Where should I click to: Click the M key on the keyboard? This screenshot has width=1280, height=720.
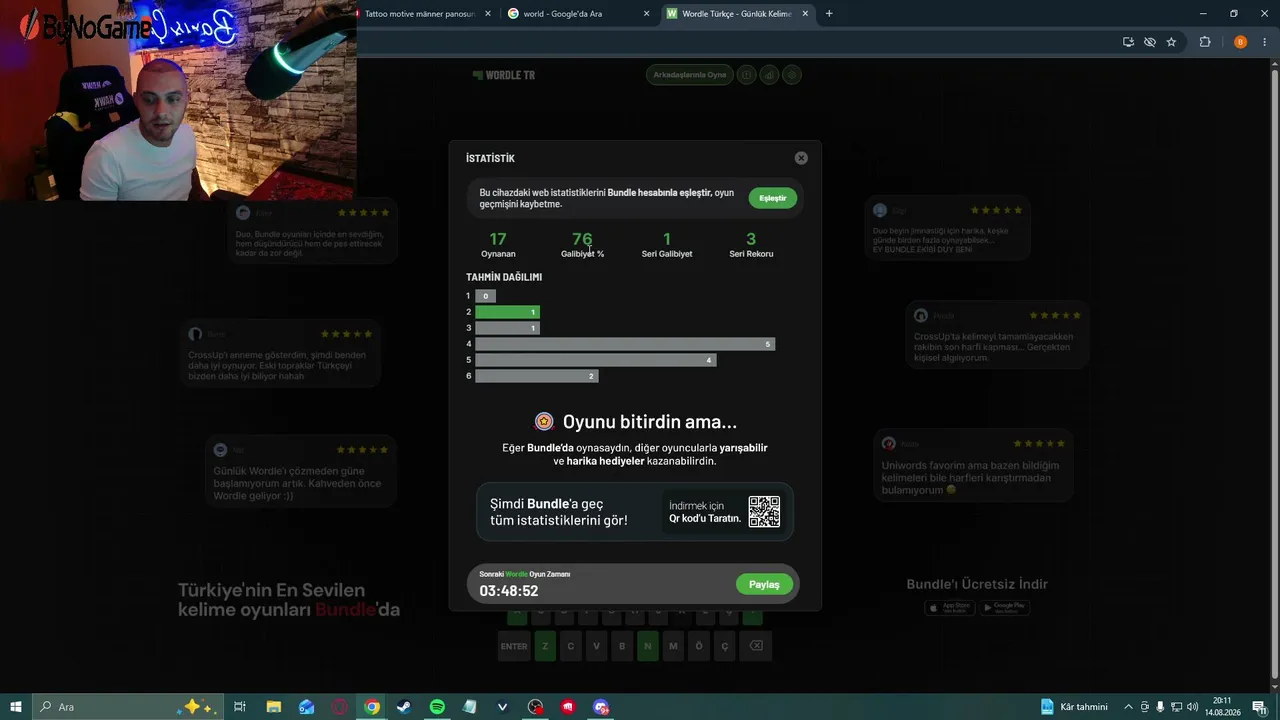coord(673,646)
